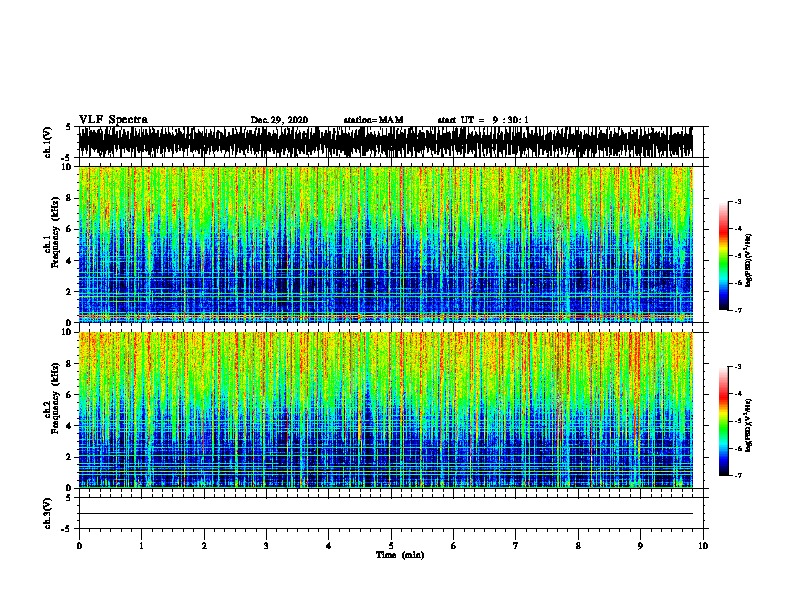Click the ch.1 PSD color bar

tap(724, 256)
